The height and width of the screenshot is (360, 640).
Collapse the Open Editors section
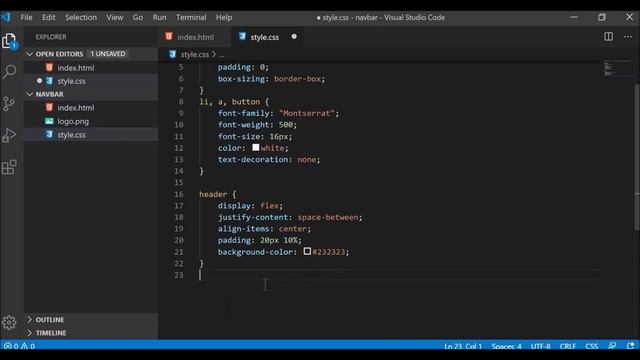(29, 54)
